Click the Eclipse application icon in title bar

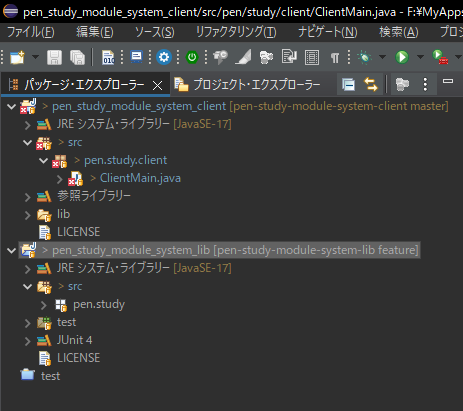click(x=10, y=11)
